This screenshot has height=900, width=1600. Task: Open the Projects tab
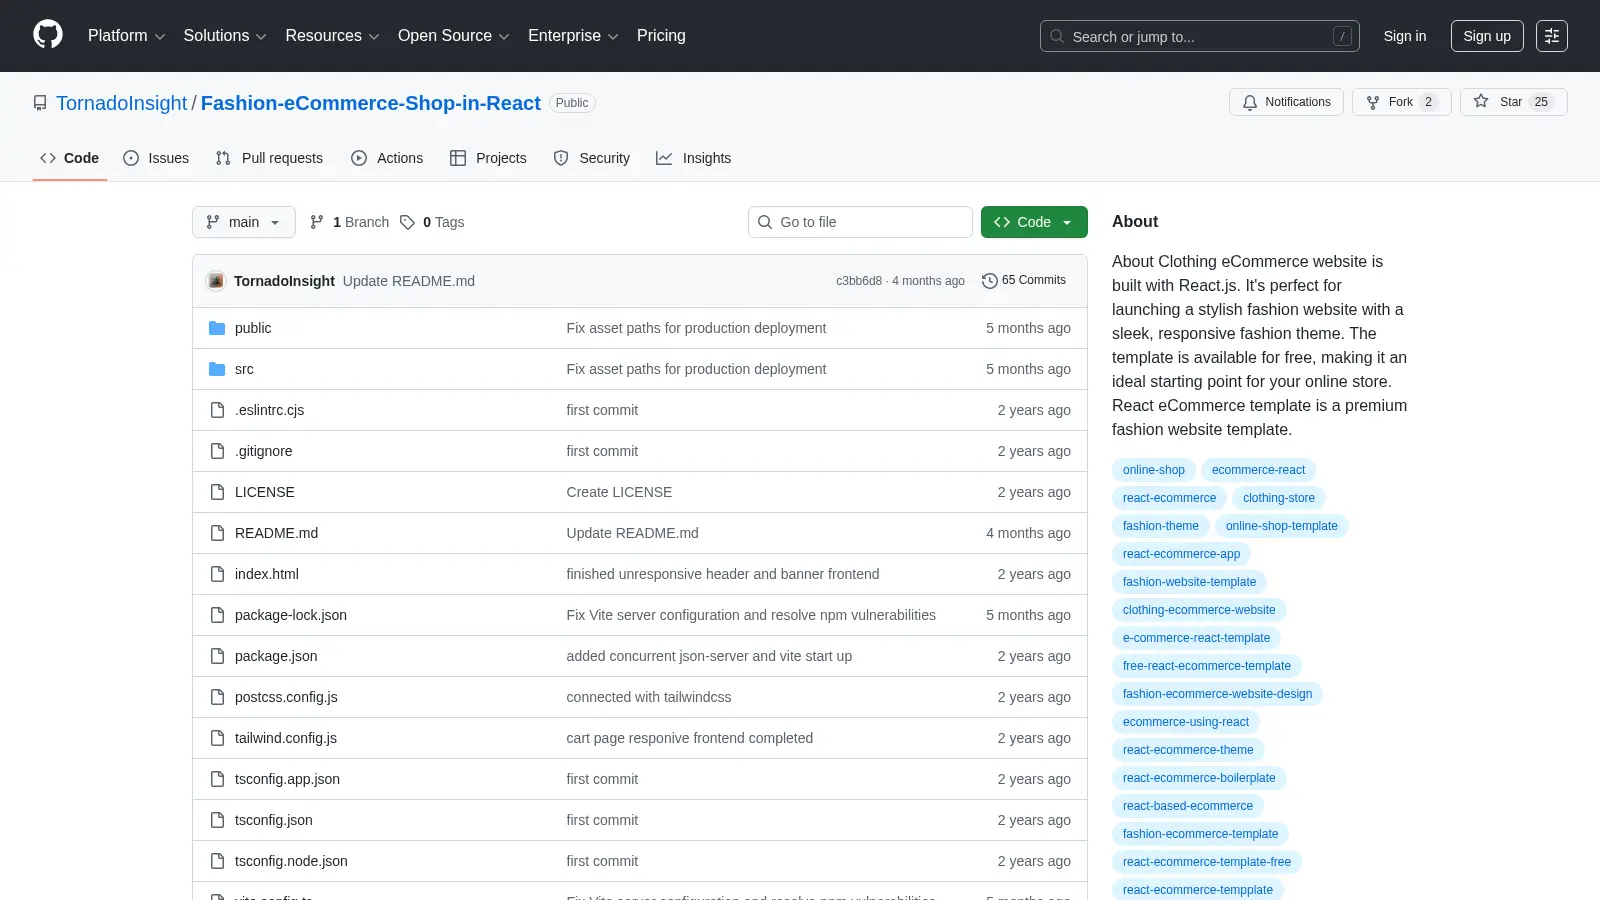[488, 158]
